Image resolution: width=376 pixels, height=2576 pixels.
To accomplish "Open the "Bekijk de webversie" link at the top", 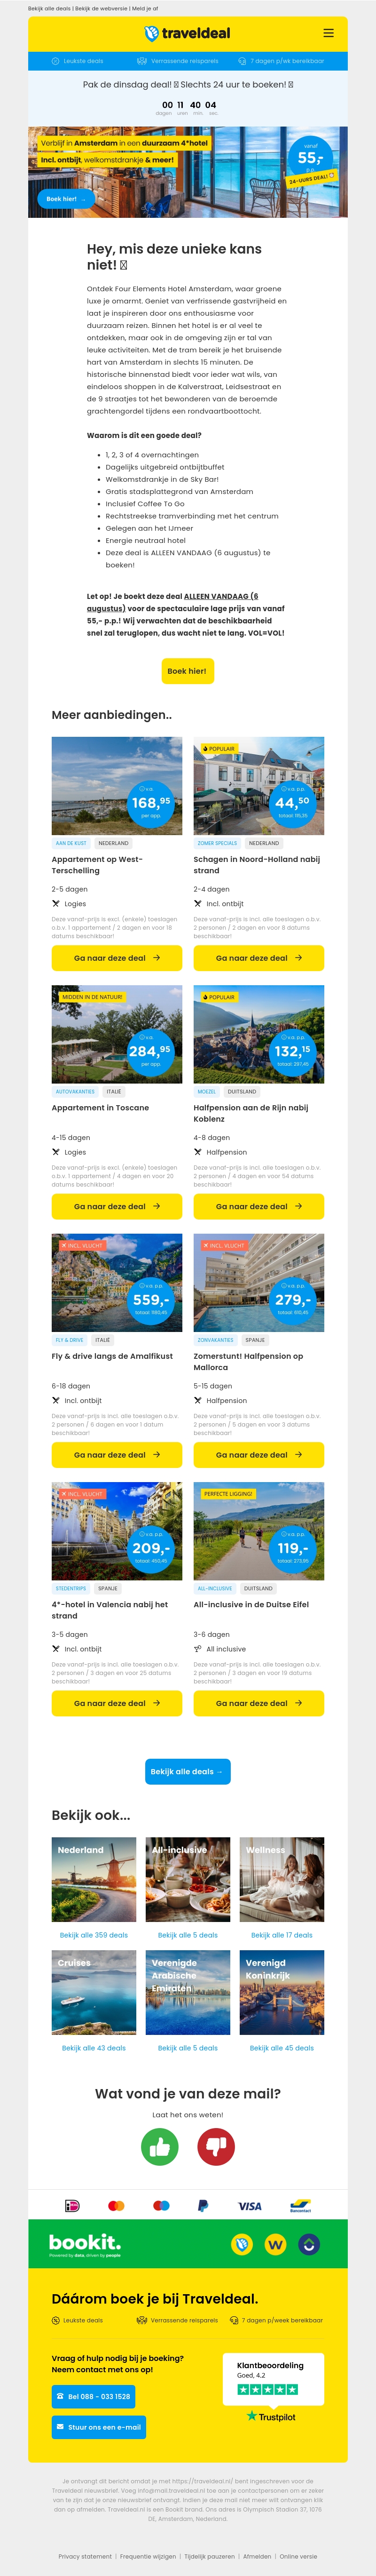I will [101, 8].
